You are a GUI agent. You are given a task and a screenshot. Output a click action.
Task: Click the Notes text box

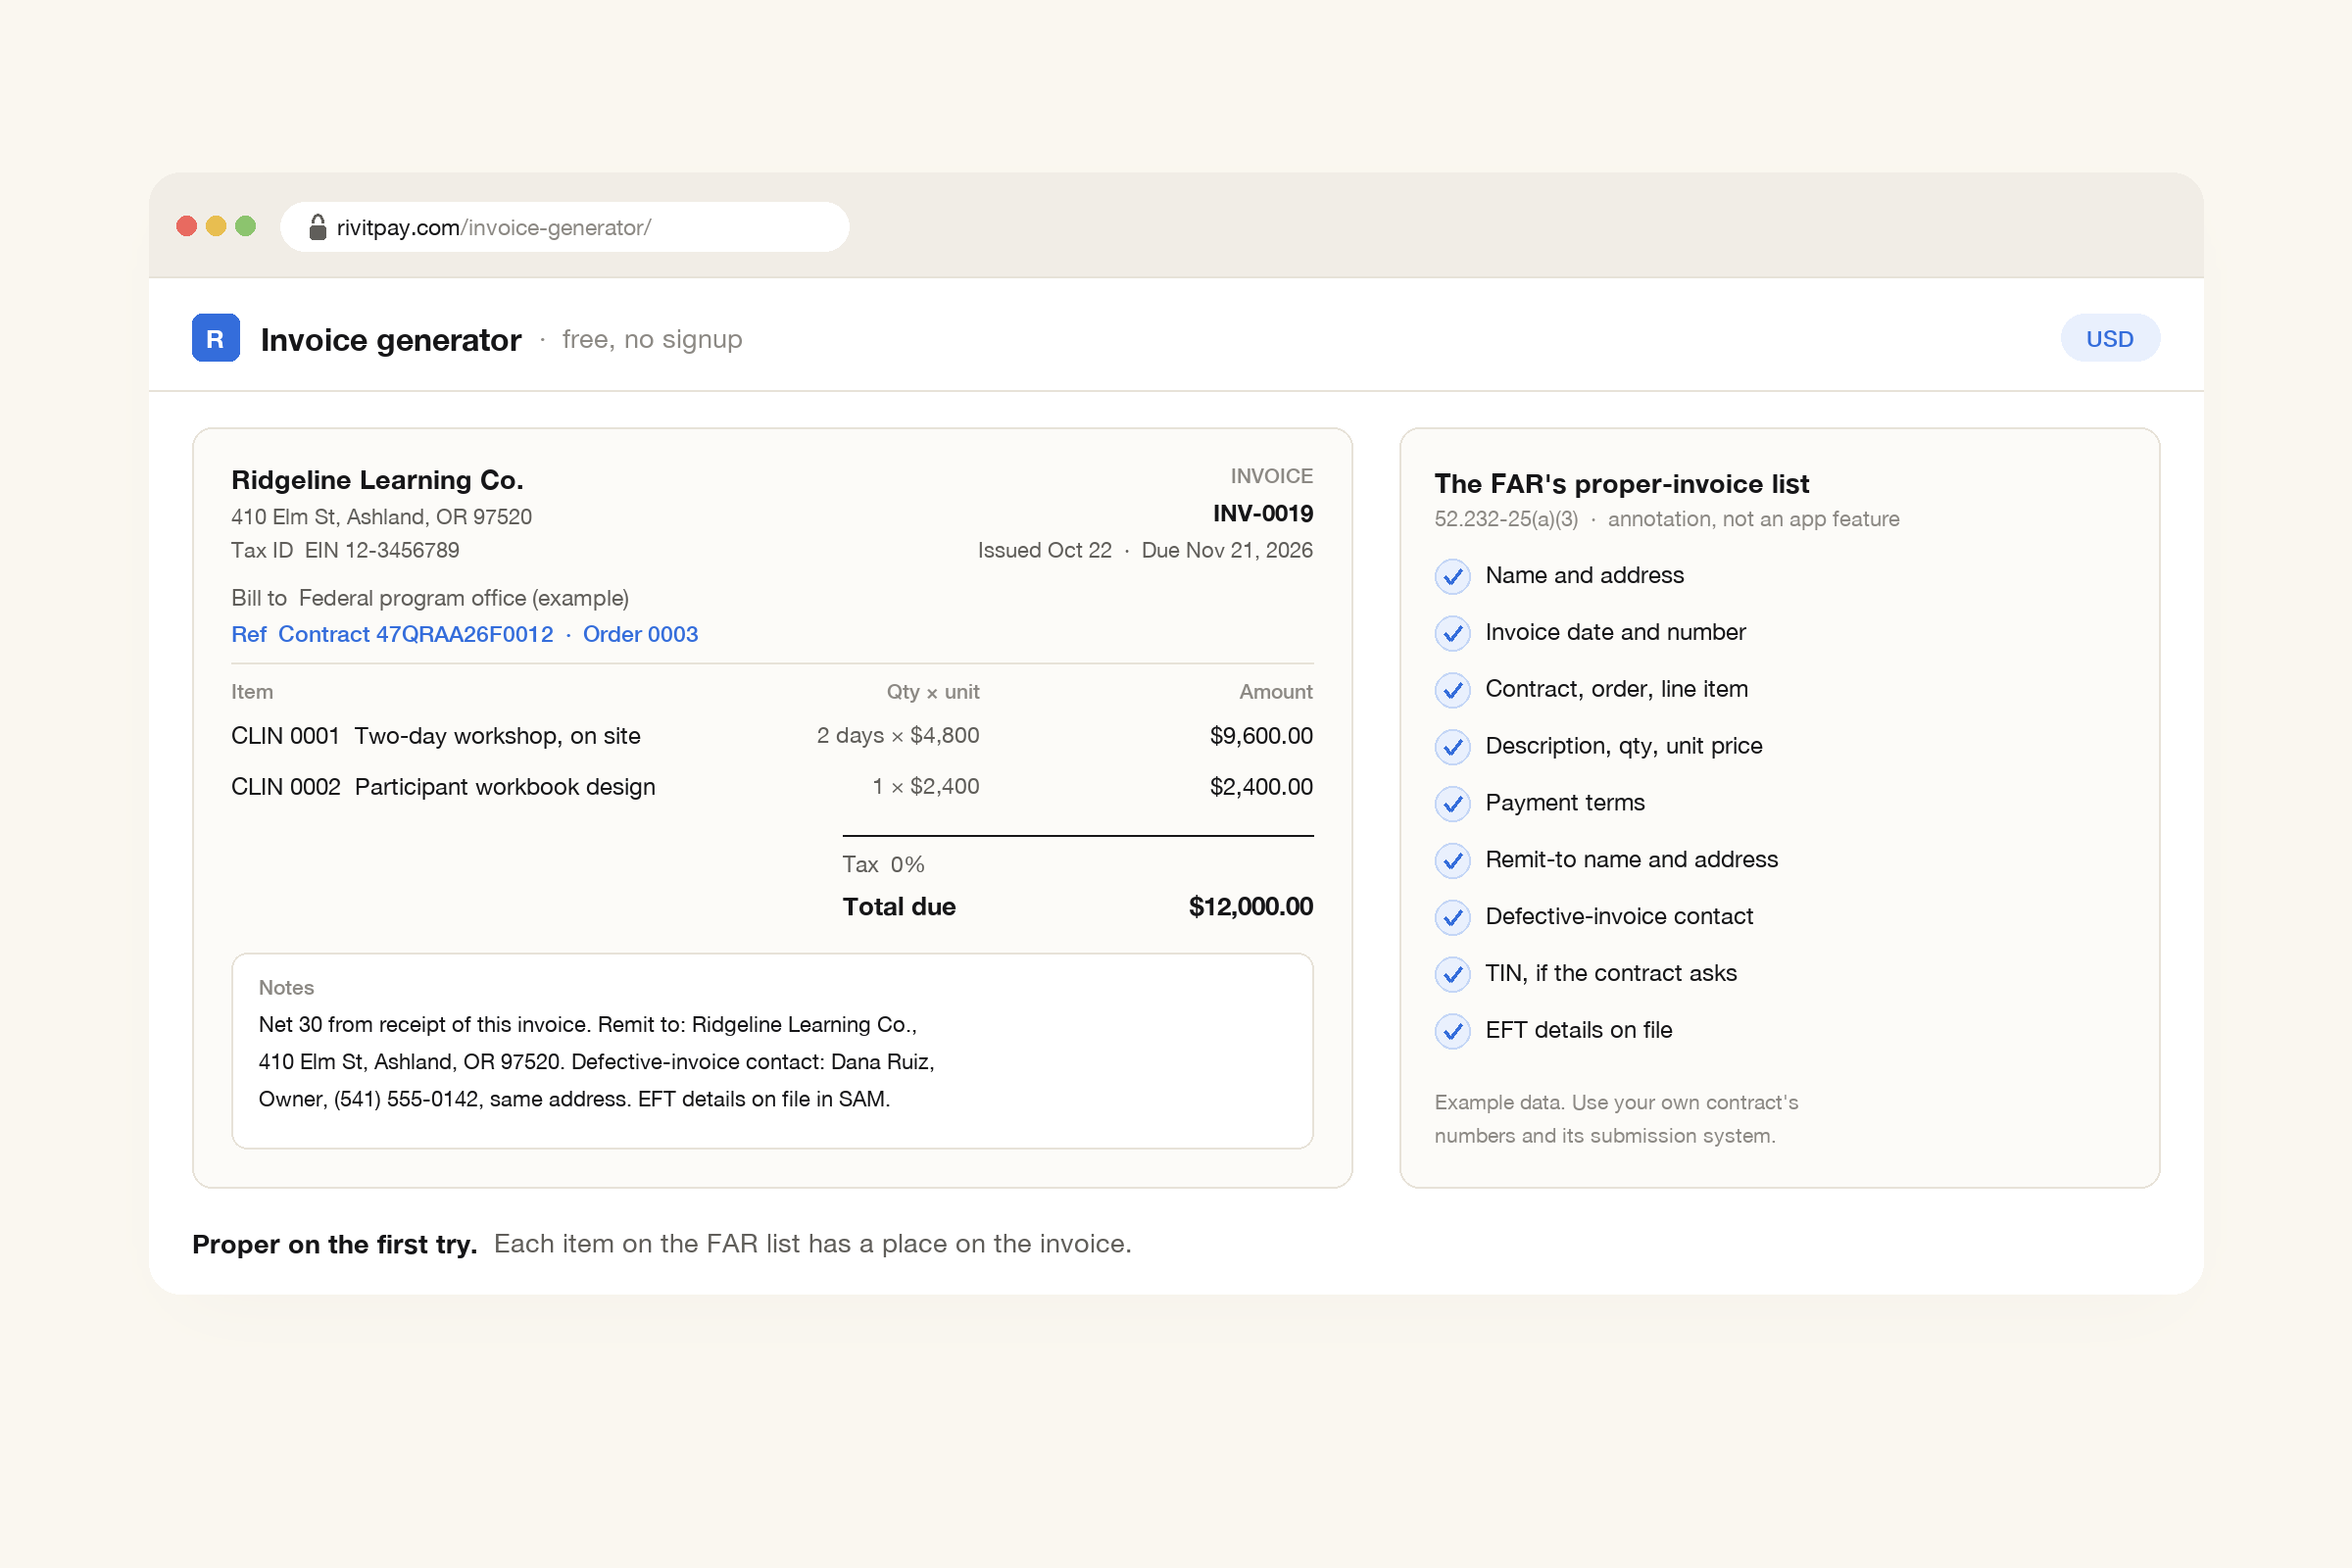(772, 1051)
